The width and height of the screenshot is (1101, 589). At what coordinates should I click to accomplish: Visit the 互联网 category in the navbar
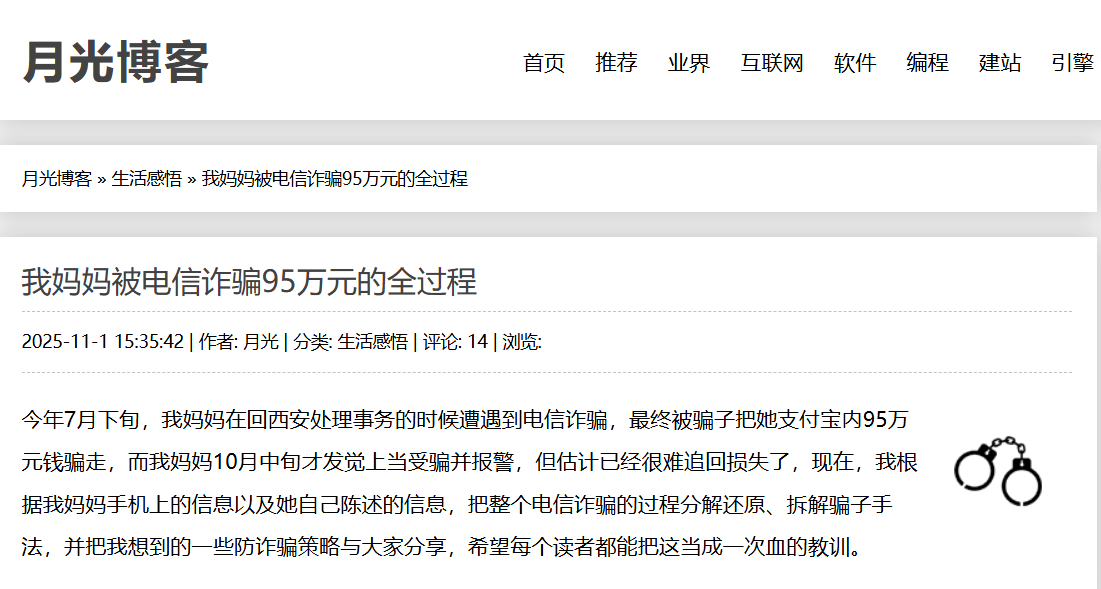pos(775,63)
